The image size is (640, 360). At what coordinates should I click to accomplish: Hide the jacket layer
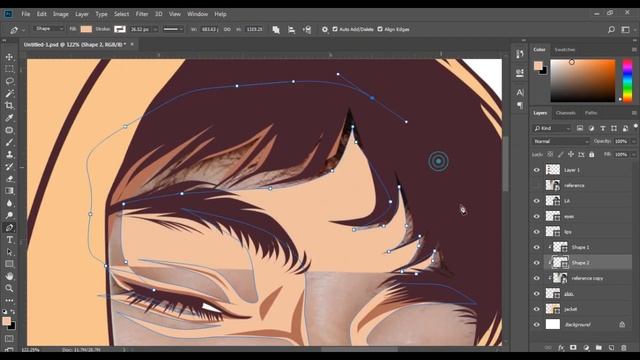[537, 309]
